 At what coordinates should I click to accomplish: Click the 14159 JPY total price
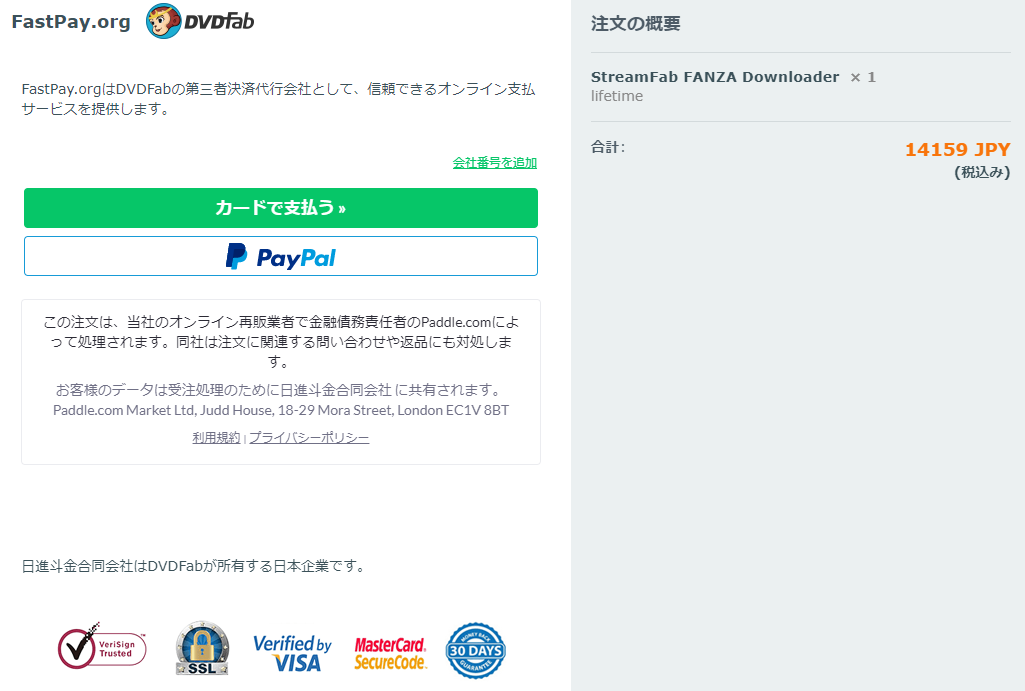(x=958, y=150)
